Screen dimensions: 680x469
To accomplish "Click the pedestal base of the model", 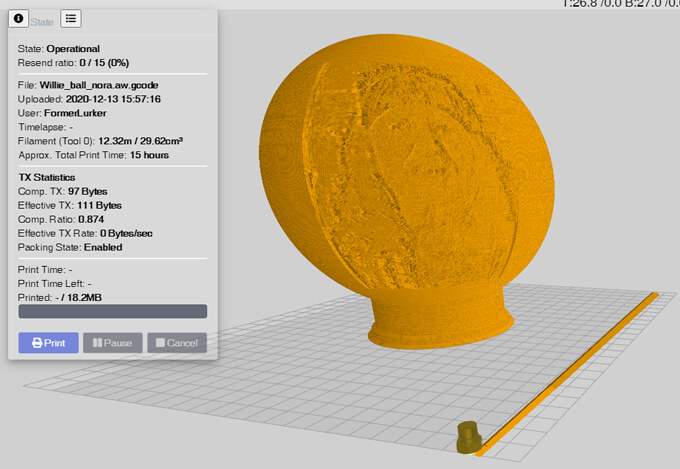I will pos(441,319).
